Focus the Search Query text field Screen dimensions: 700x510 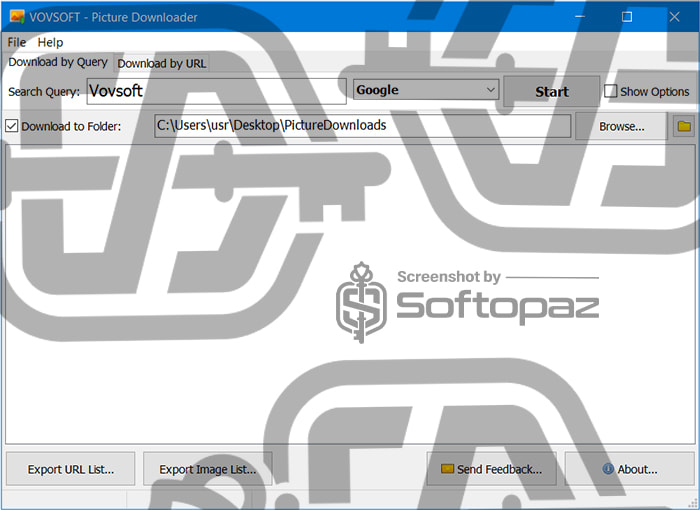pyautogui.click(x=217, y=91)
